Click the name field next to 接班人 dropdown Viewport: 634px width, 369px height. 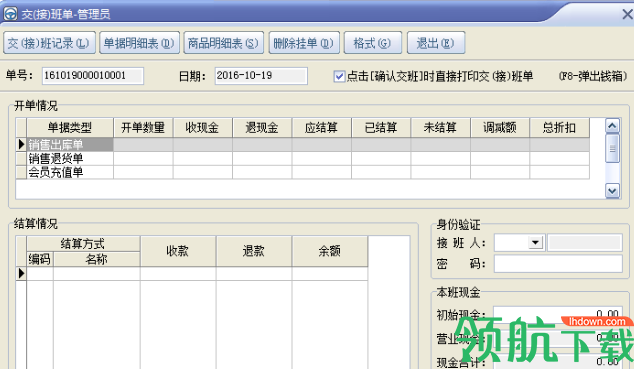pos(585,242)
